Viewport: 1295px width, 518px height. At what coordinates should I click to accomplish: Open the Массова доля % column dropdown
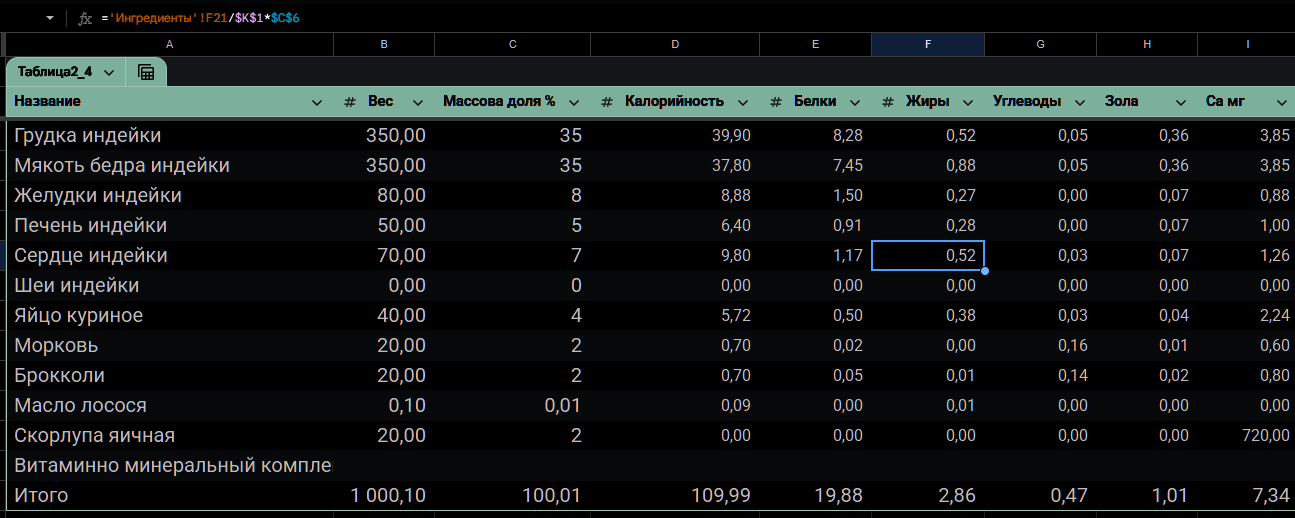[574, 102]
